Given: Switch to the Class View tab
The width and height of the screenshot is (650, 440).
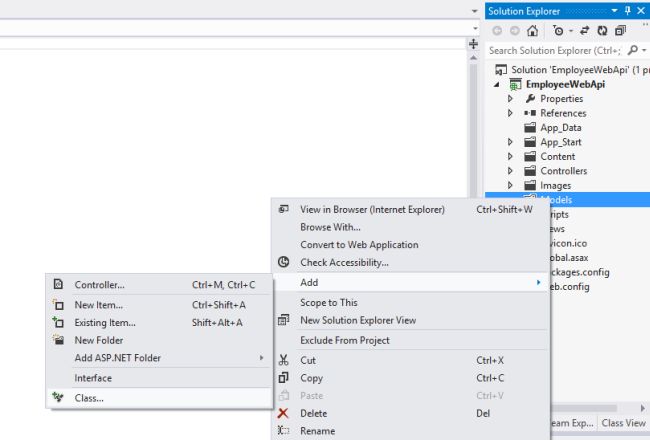Looking at the screenshot, I should [x=623, y=423].
